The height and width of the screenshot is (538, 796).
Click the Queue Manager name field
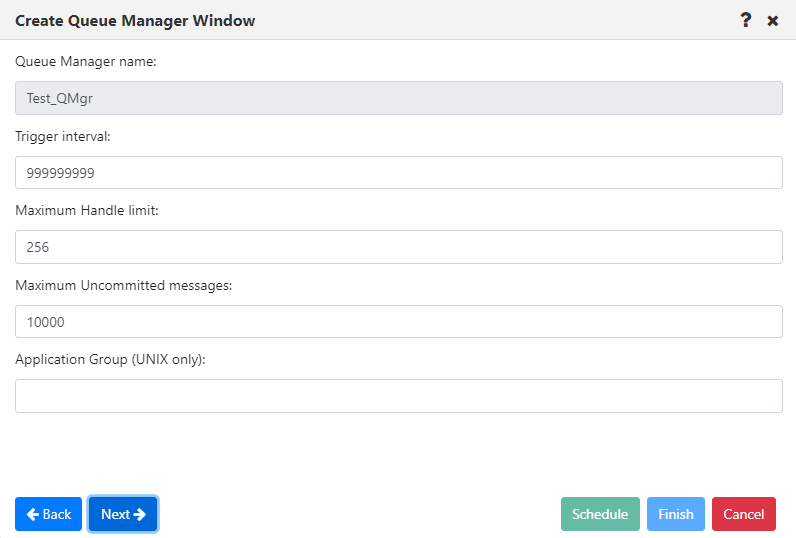click(x=399, y=98)
